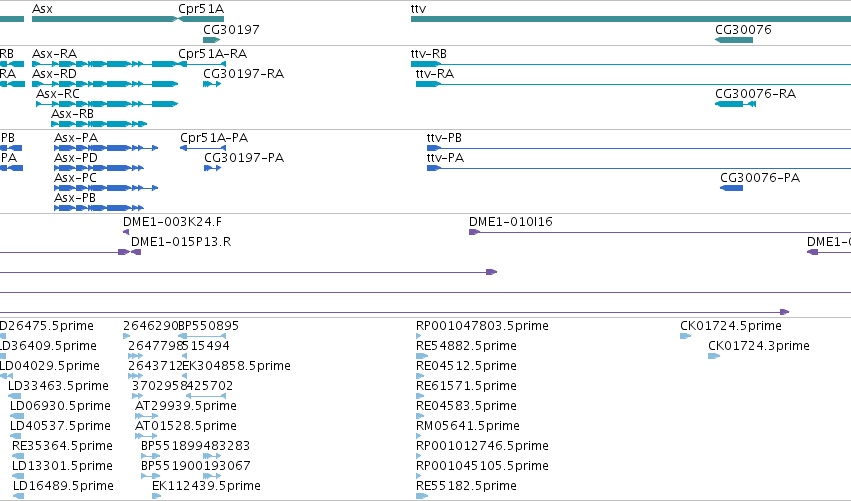Select the Asx gene bar
851x501 pixels.
point(105,19)
